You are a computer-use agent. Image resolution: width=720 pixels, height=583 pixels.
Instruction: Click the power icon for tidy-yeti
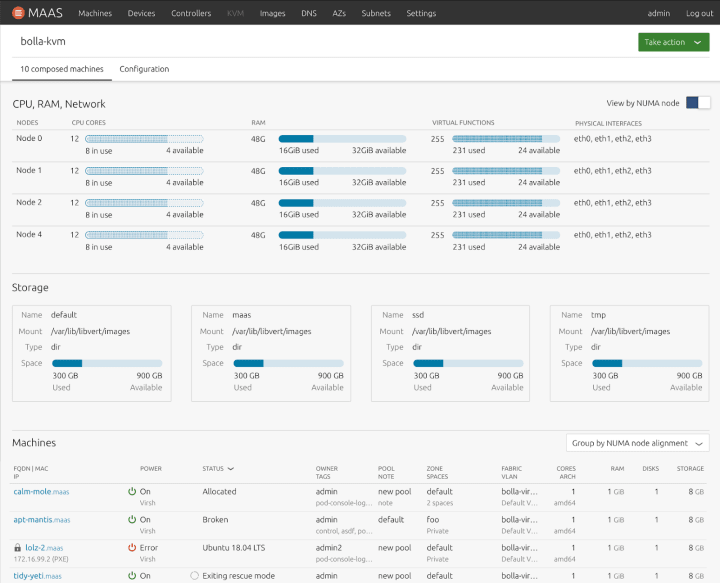pyautogui.click(x=132, y=575)
